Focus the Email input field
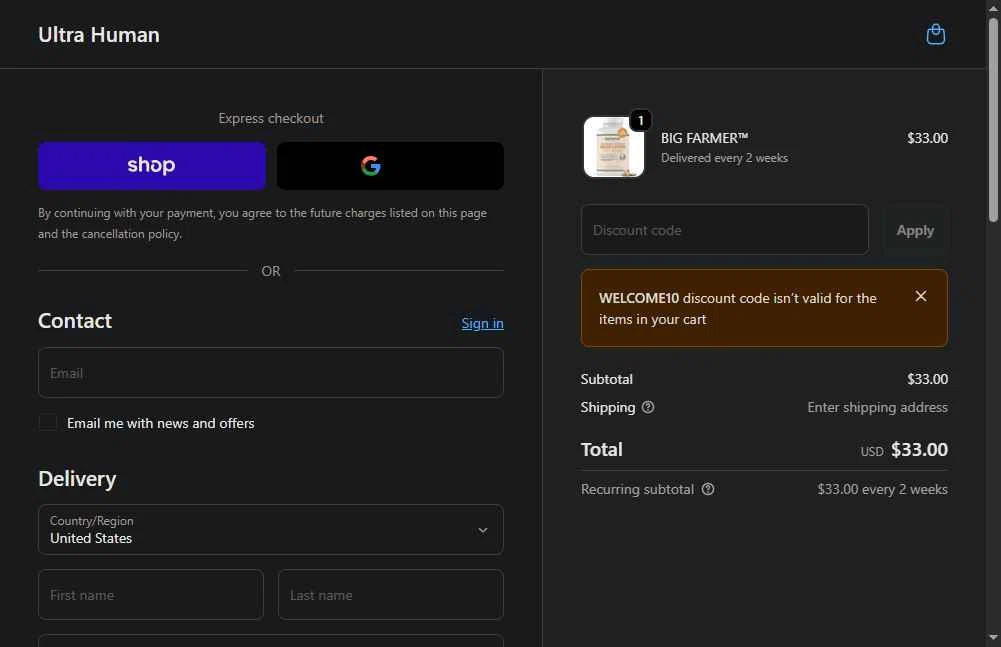 271,372
